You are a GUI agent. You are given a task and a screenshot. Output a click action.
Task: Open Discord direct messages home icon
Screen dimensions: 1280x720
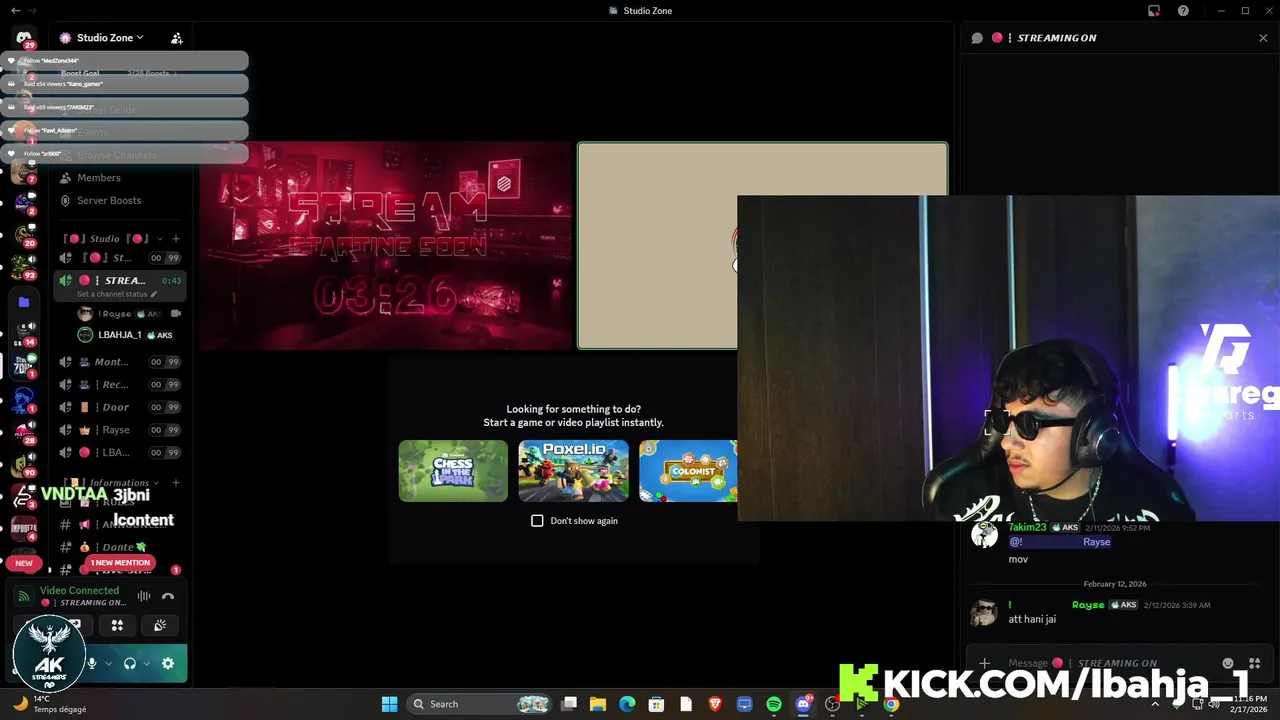coord(24,38)
